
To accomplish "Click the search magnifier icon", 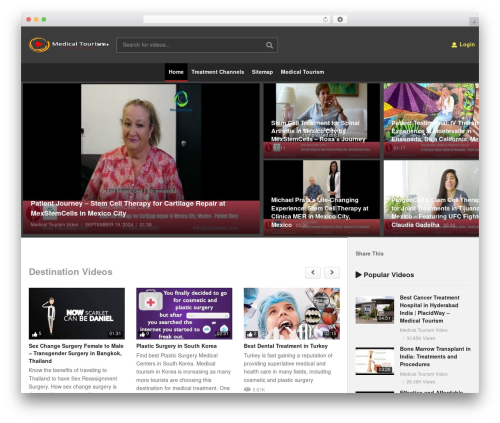I will click(x=269, y=45).
